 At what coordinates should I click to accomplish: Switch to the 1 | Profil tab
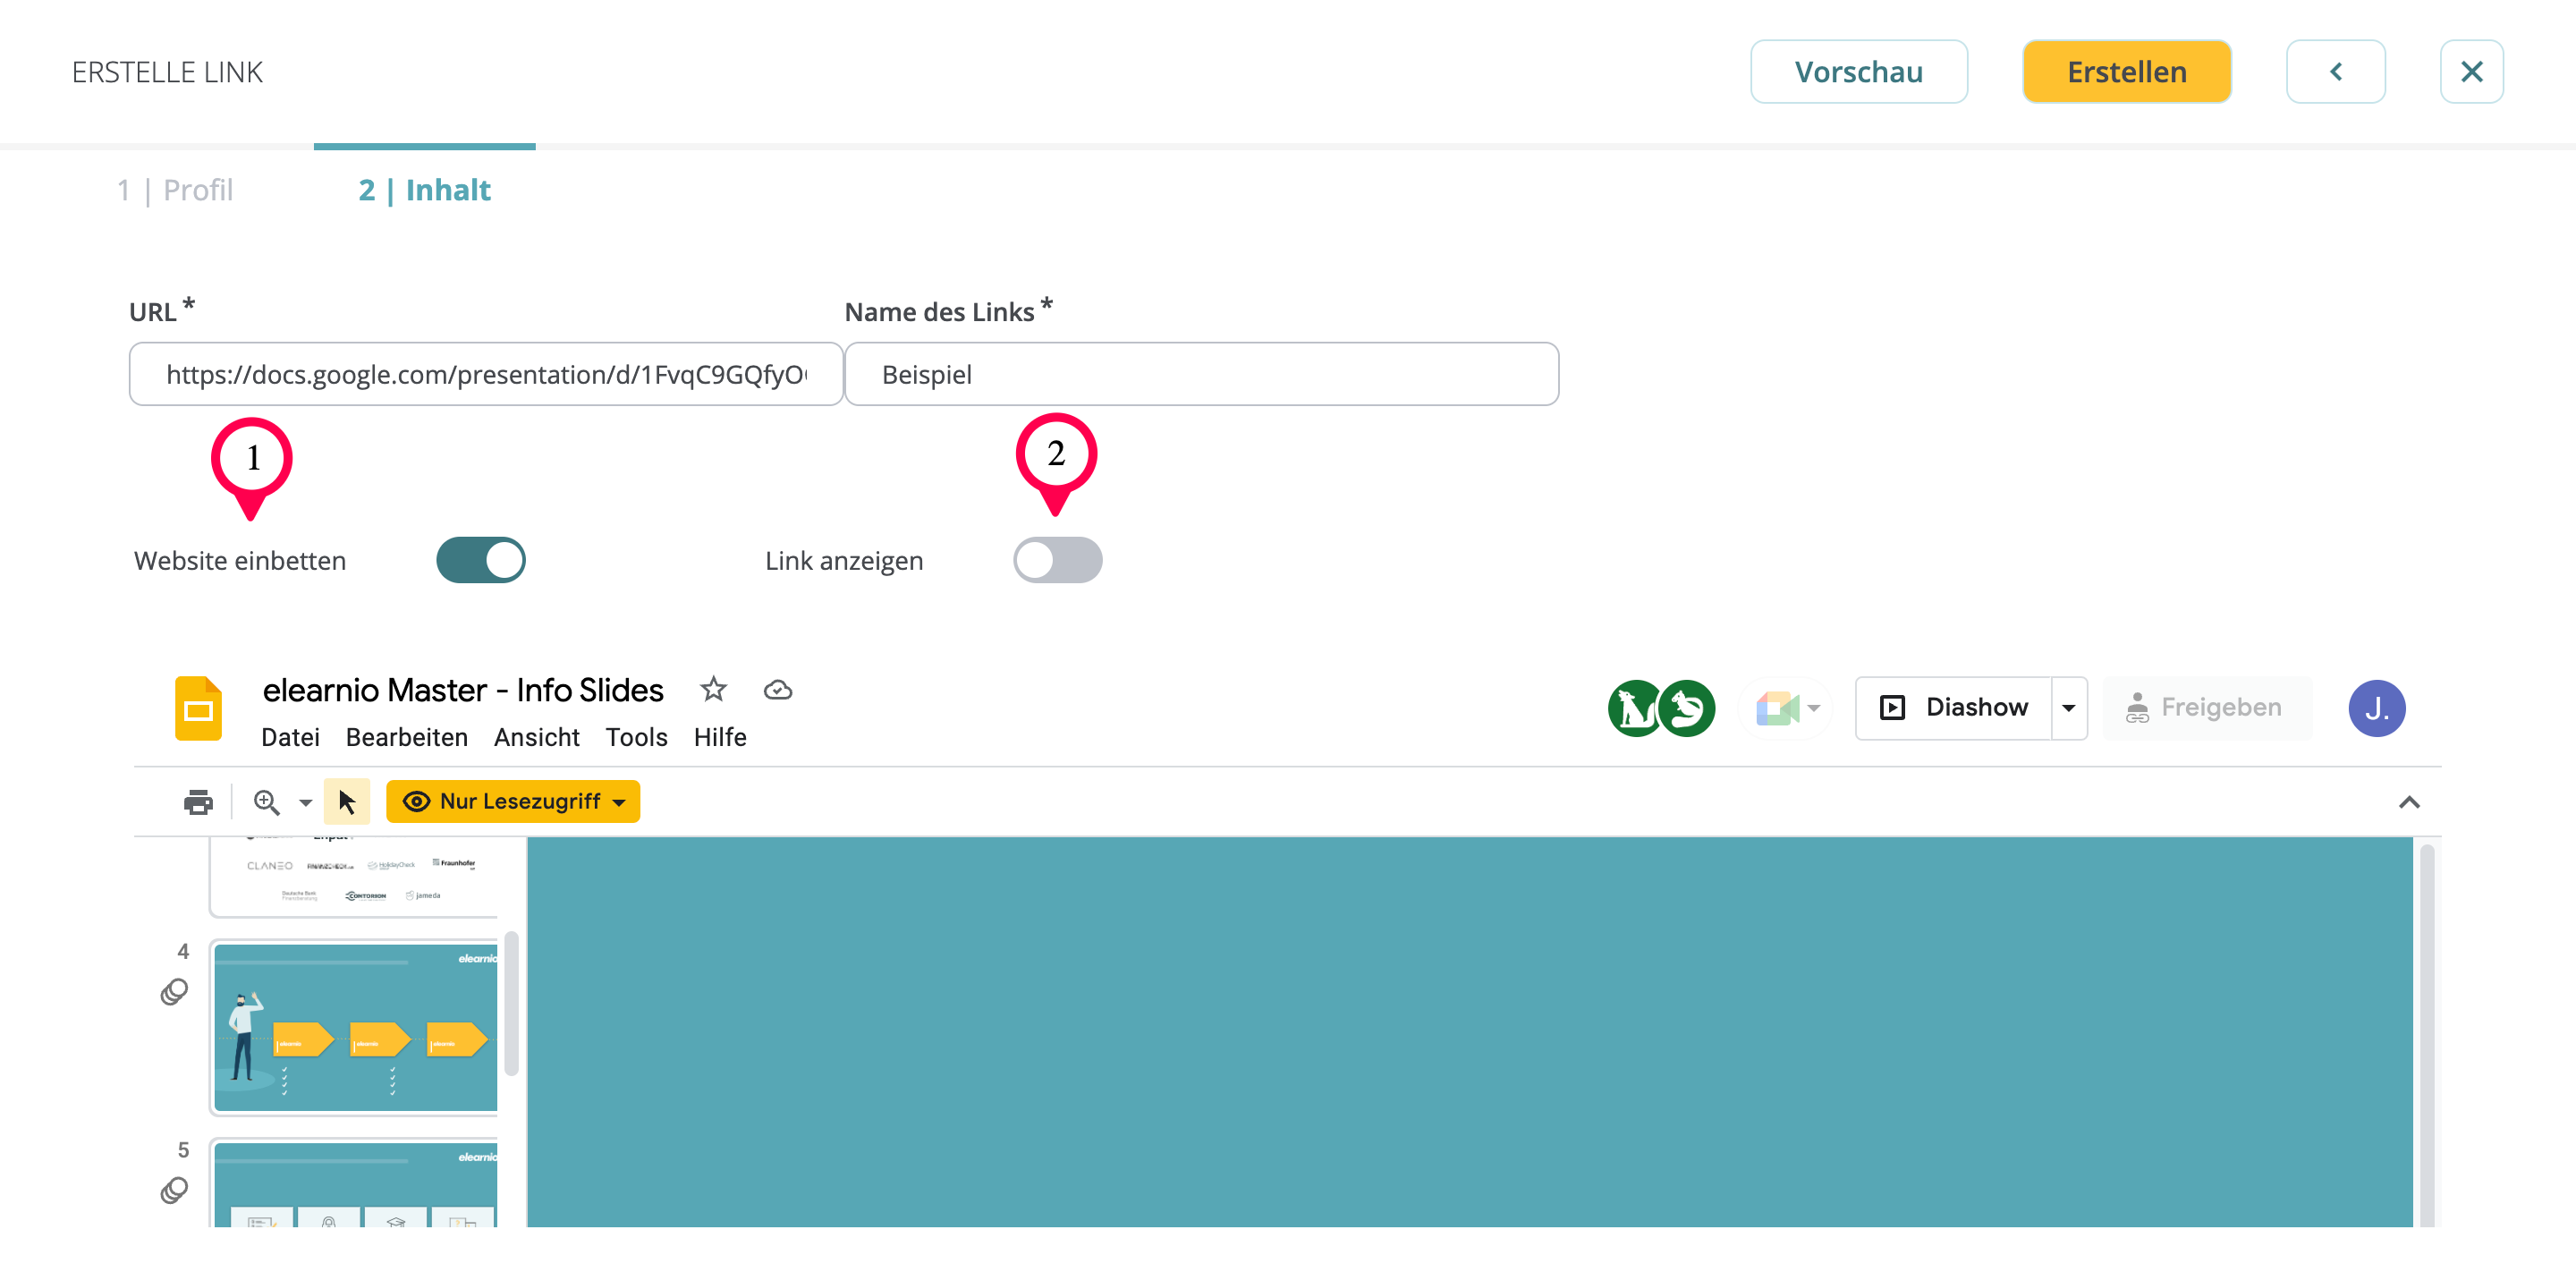175,190
